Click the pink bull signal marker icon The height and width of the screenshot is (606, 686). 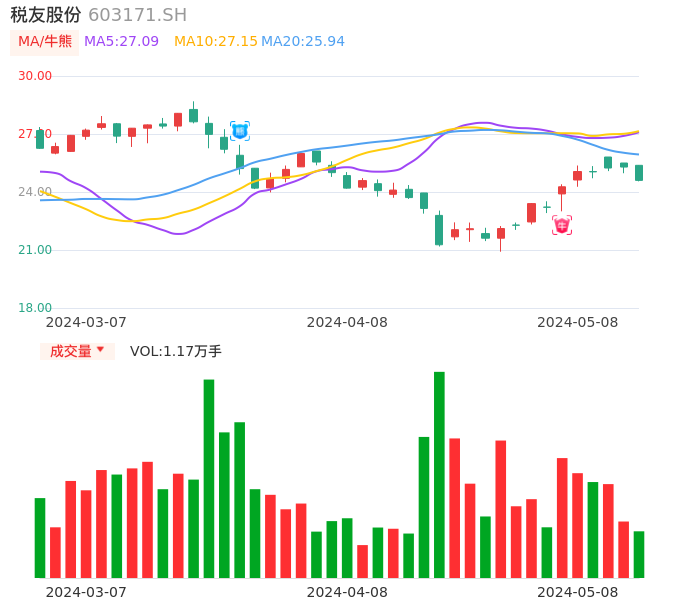(562, 225)
